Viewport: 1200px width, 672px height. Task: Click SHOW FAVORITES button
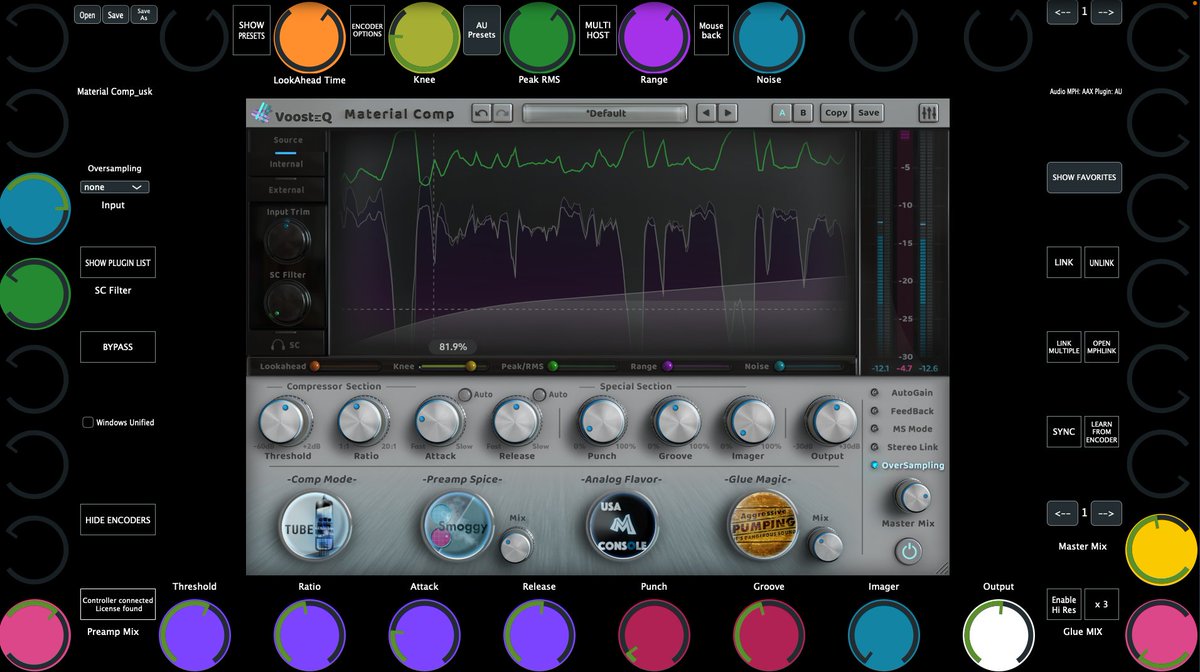[1084, 177]
